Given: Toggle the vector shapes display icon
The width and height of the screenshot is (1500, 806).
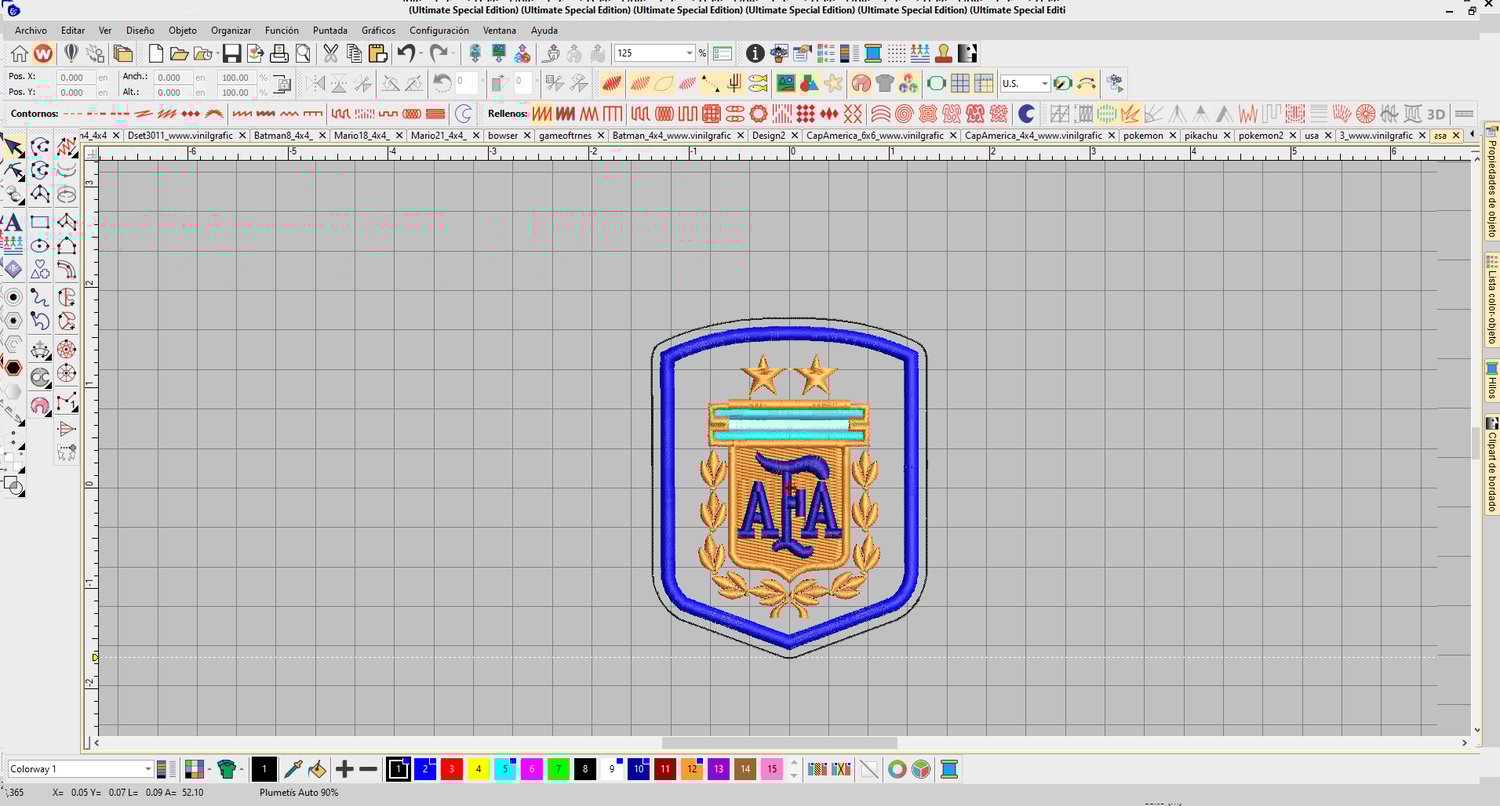Looking at the screenshot, I should click(809, 83).
